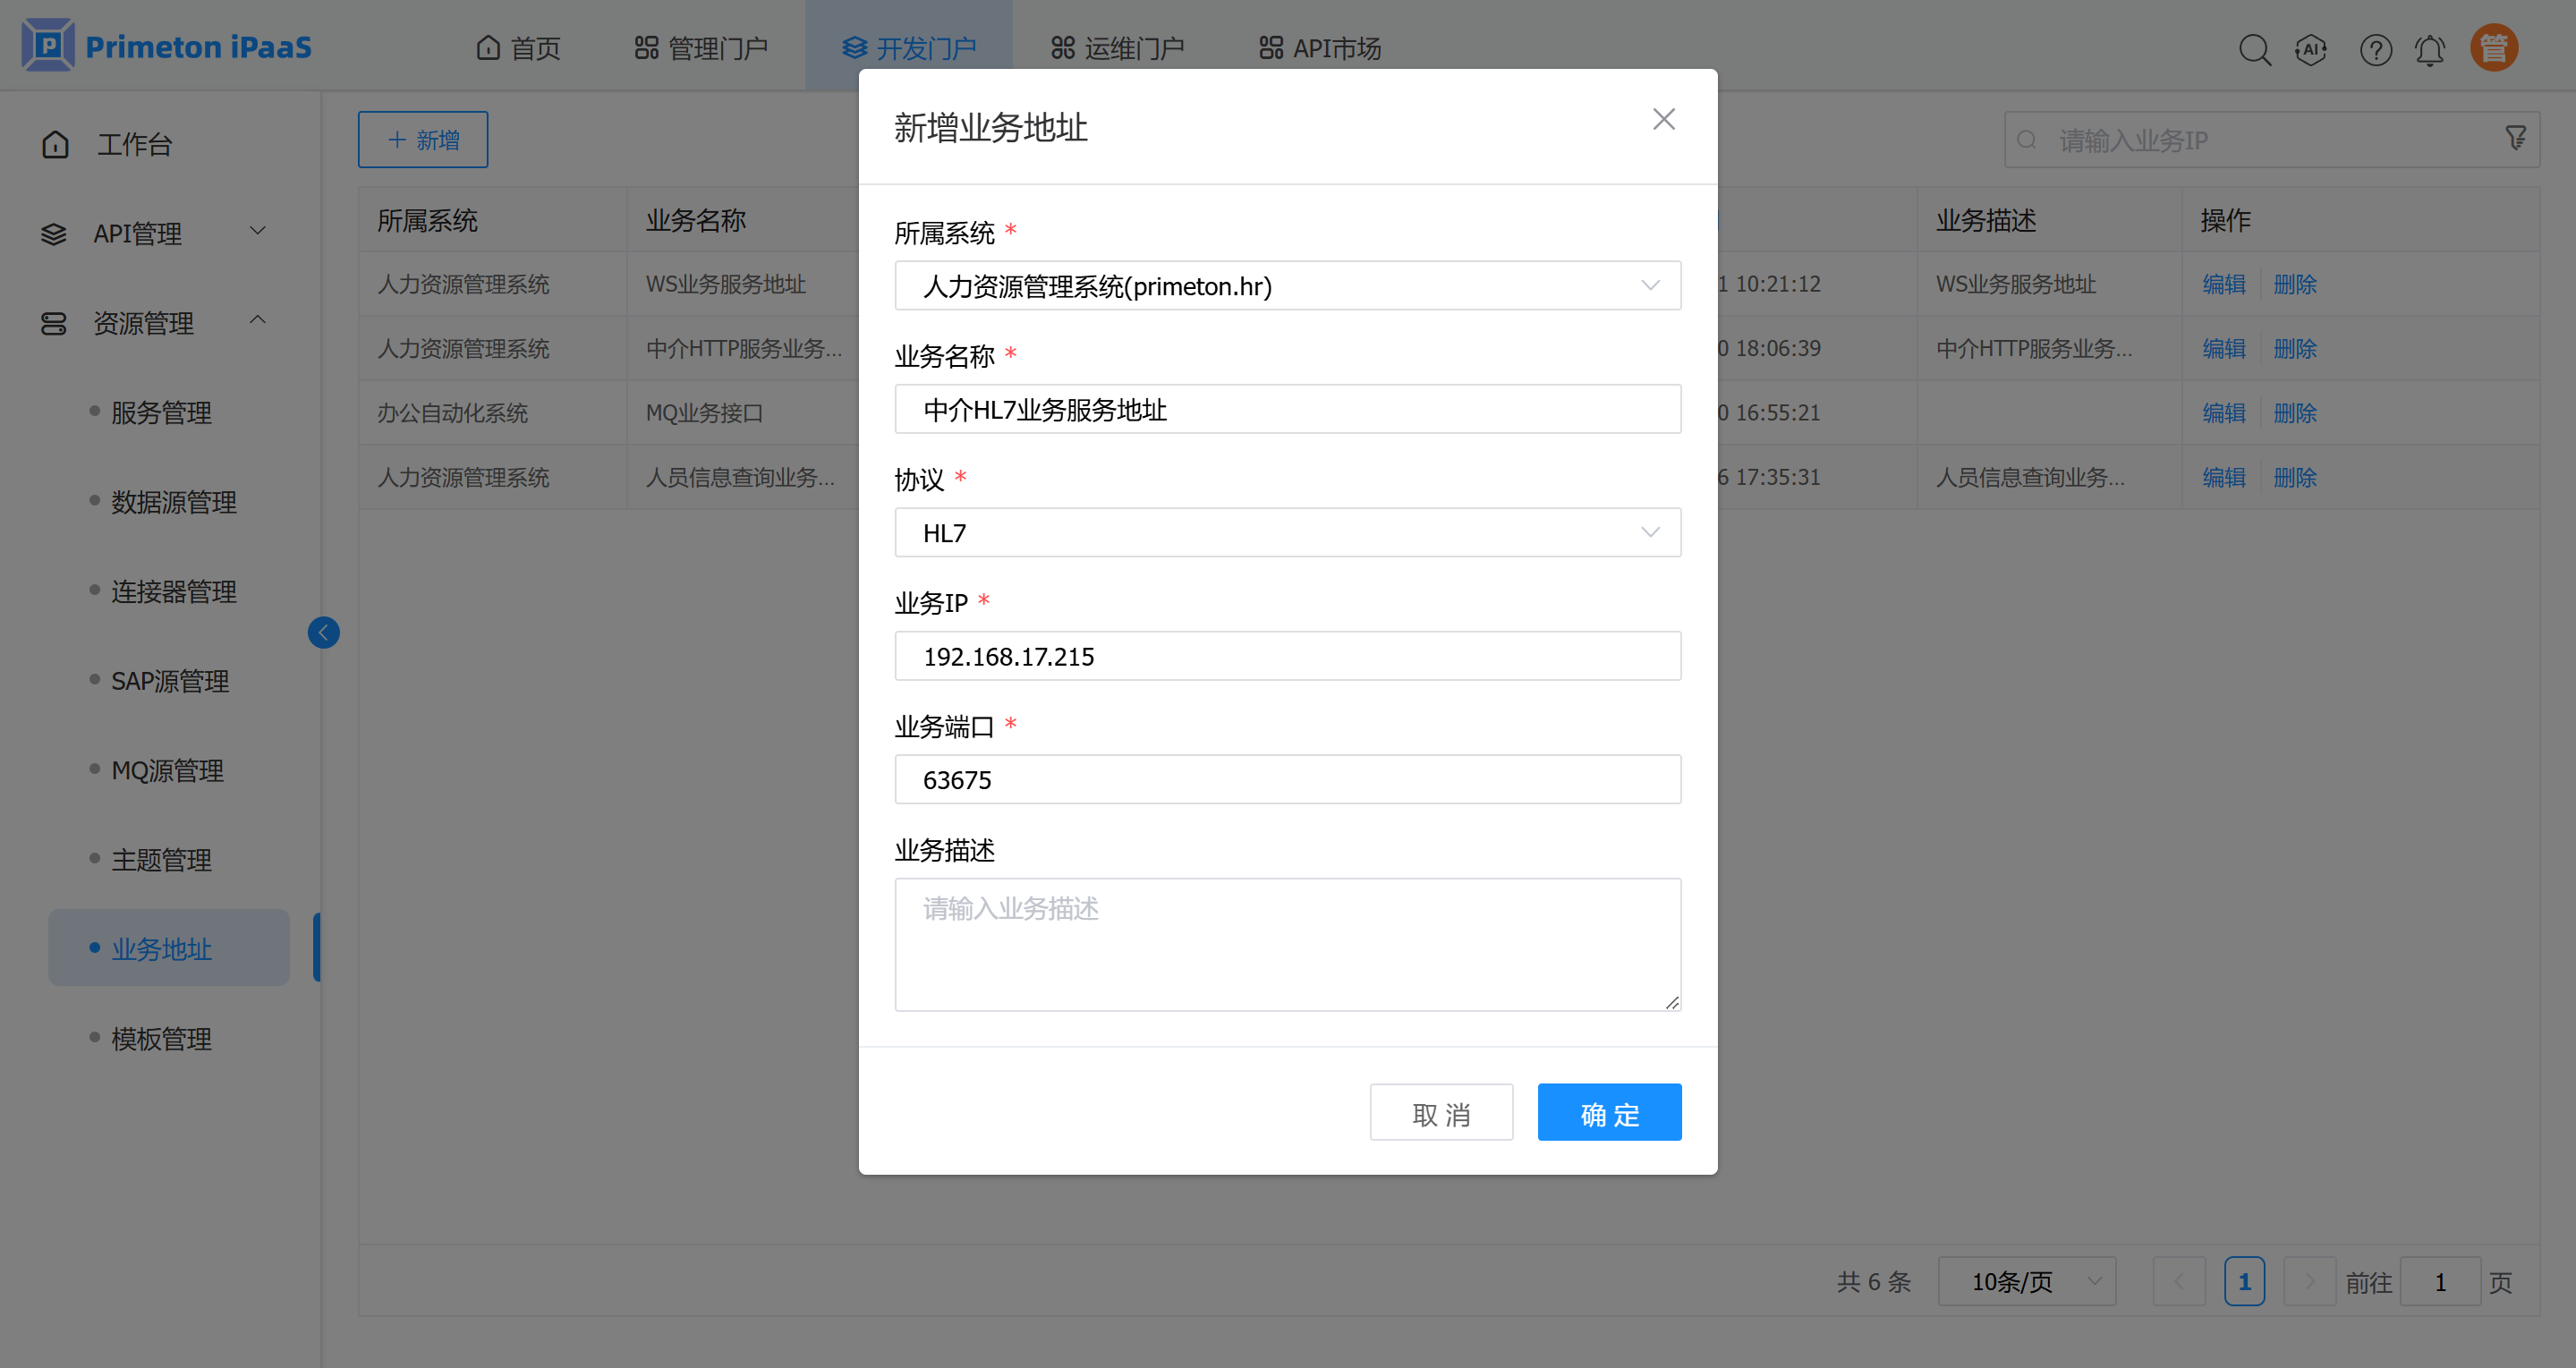The image size is (2576, 1368).
Task: Click the orange user avatar
Action: click(x=2493, y=48)
